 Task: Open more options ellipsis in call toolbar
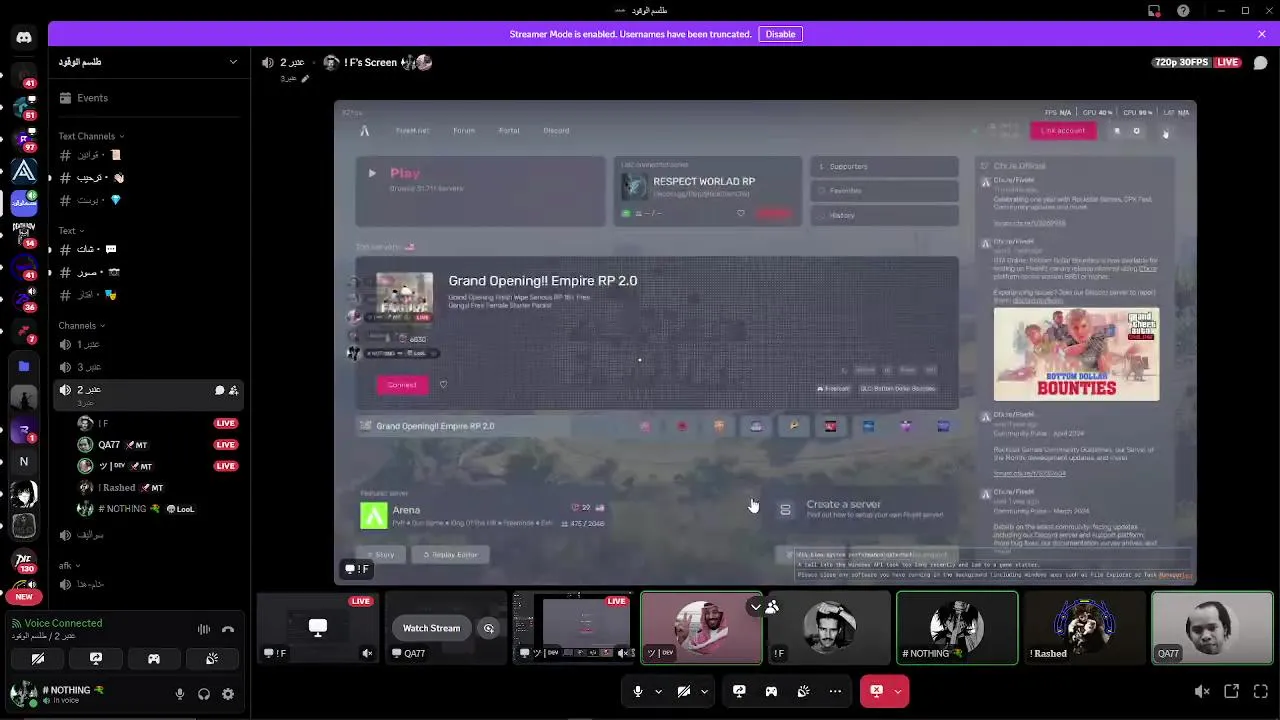tap(835, 691)
